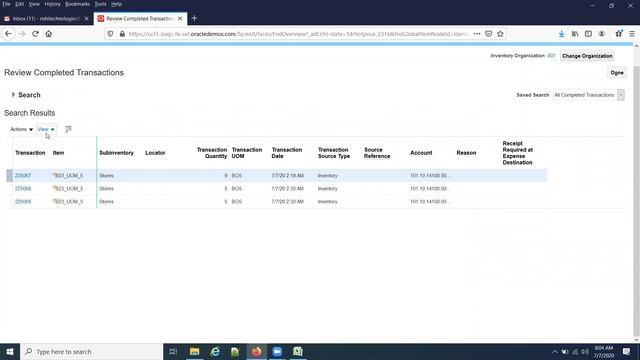The width and height of the screenshot is (640, 360).
Task: Open the Actions dropdown menu
Action: (x=22, y=129)
